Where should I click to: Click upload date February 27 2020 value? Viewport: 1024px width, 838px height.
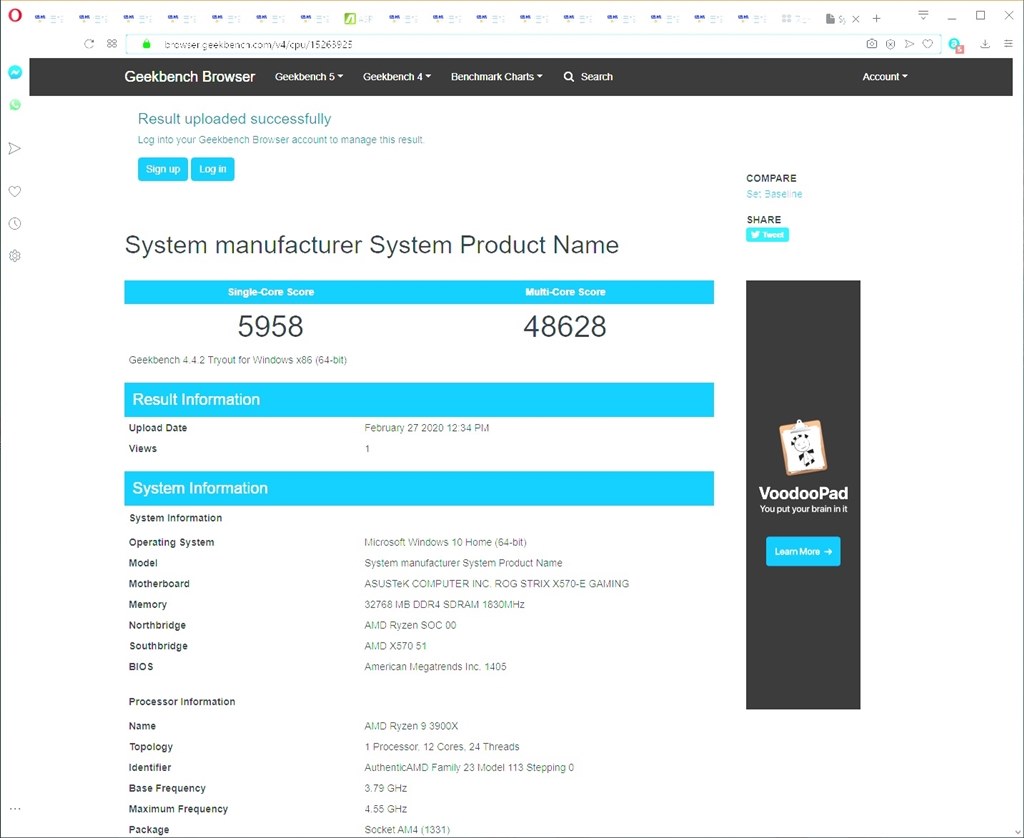coord(426,428)
